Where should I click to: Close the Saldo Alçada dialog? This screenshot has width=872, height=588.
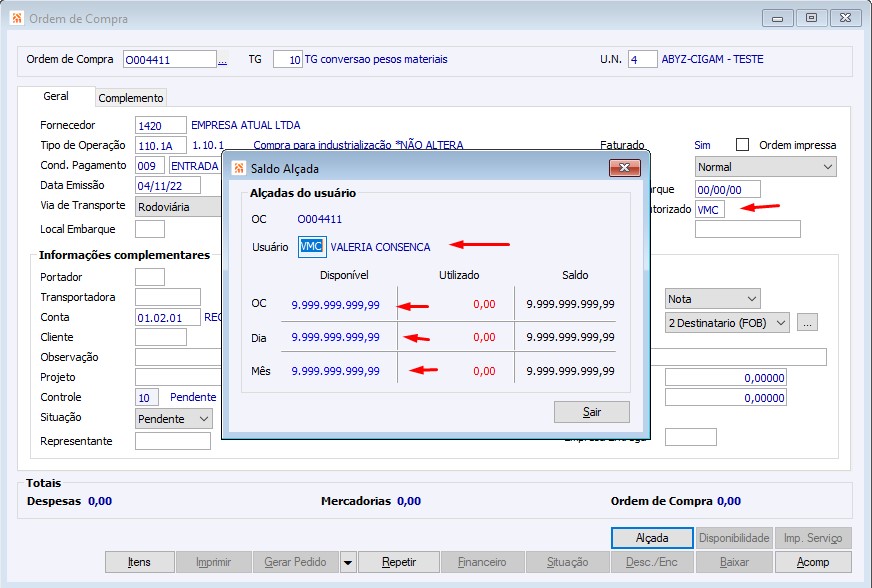[x=625, y=167]
